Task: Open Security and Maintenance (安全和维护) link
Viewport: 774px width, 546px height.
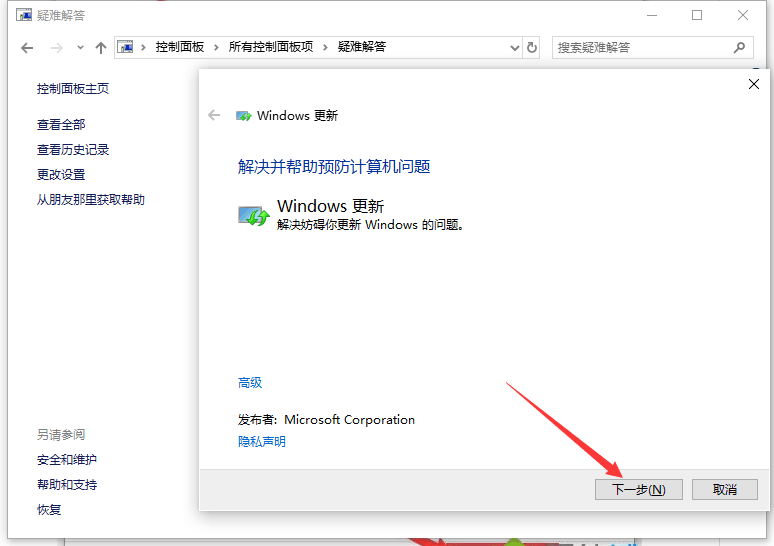Action: tap(67, 460)
